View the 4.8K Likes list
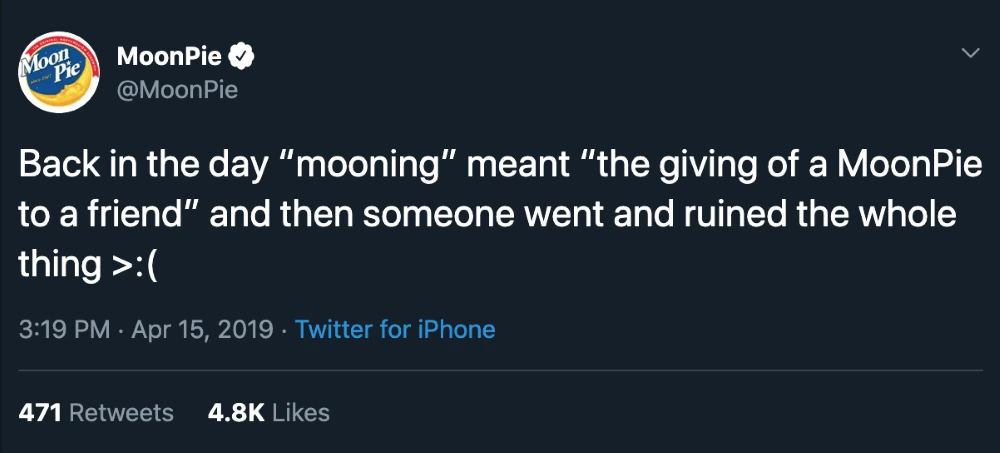1000x453 pixels. click(x=268, y=413)
